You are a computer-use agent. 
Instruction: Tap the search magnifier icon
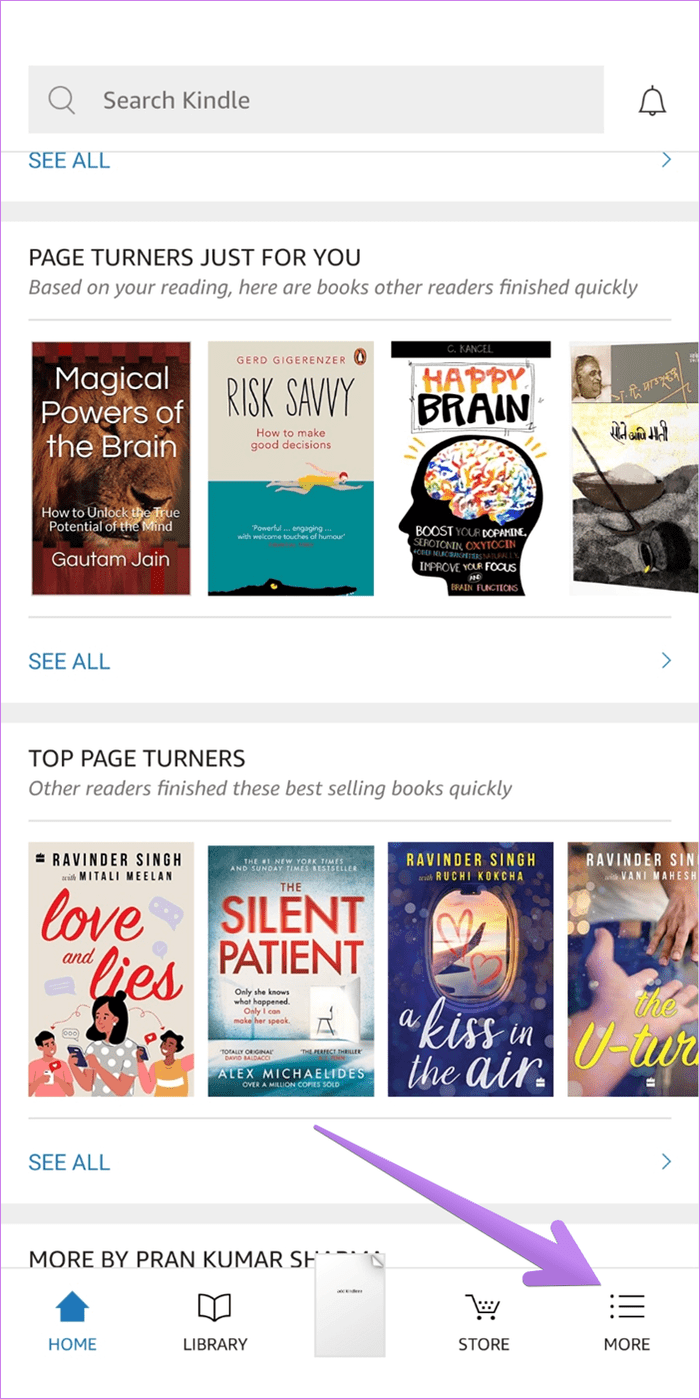point(62,100)
